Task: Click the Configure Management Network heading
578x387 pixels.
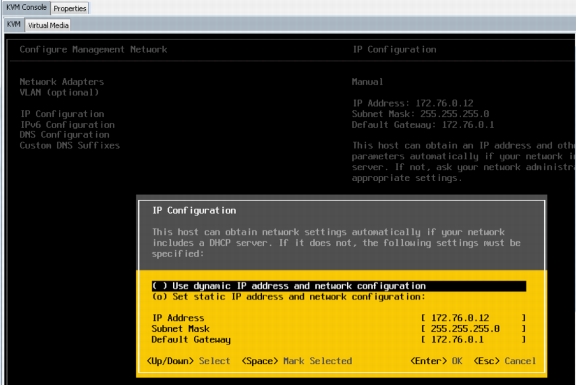Action: (x=93, y=49)
